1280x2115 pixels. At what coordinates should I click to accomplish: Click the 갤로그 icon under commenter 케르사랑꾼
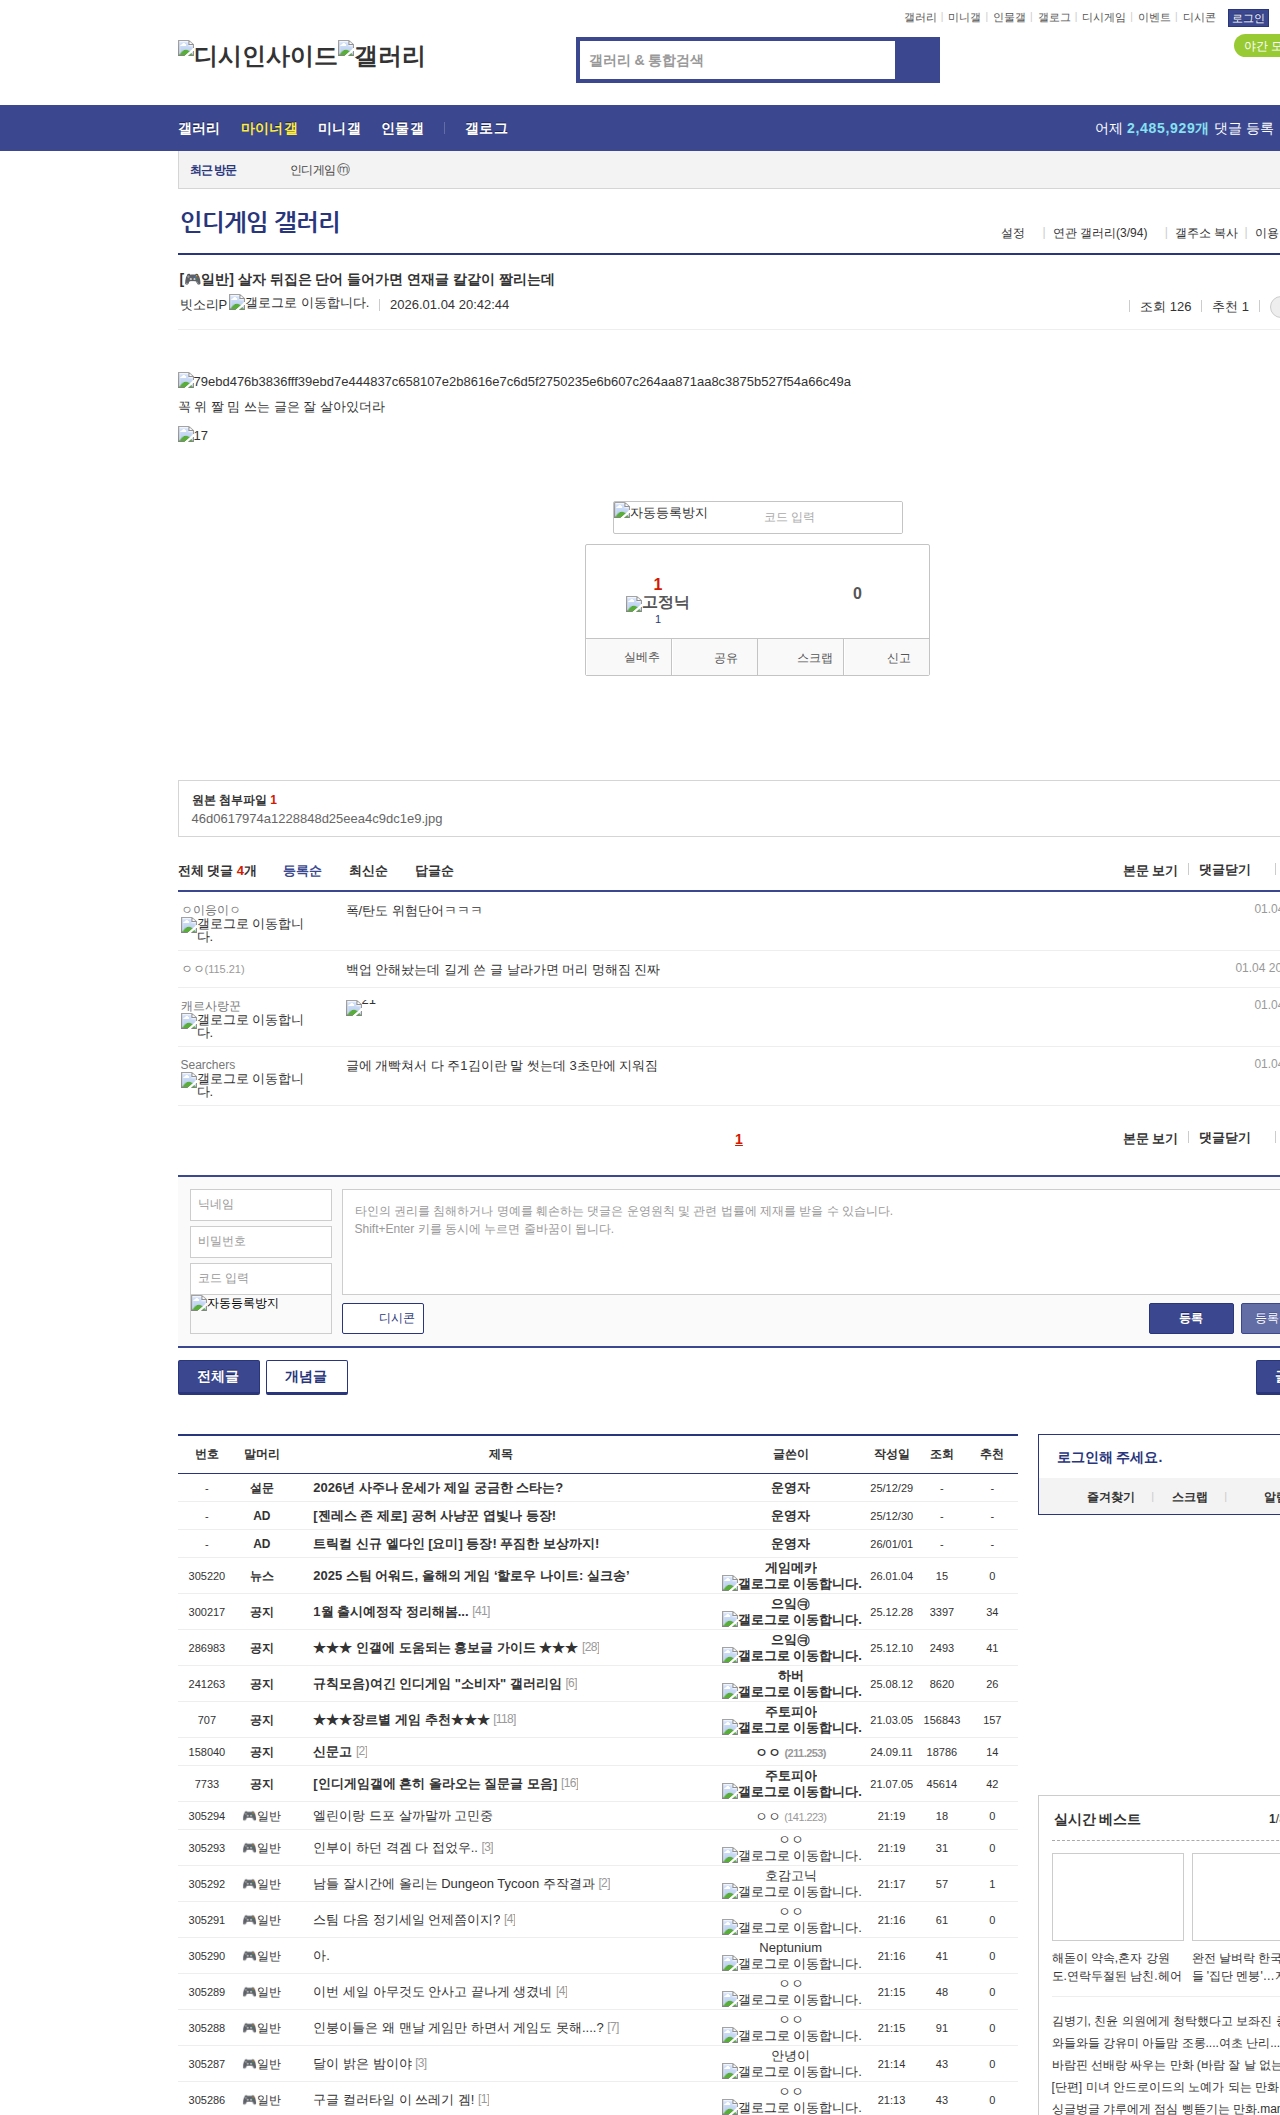coord(242,1025)
